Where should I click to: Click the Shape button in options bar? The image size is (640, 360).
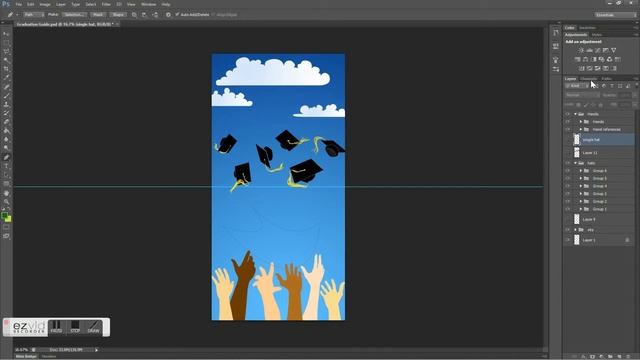click(x=118, y=15)
